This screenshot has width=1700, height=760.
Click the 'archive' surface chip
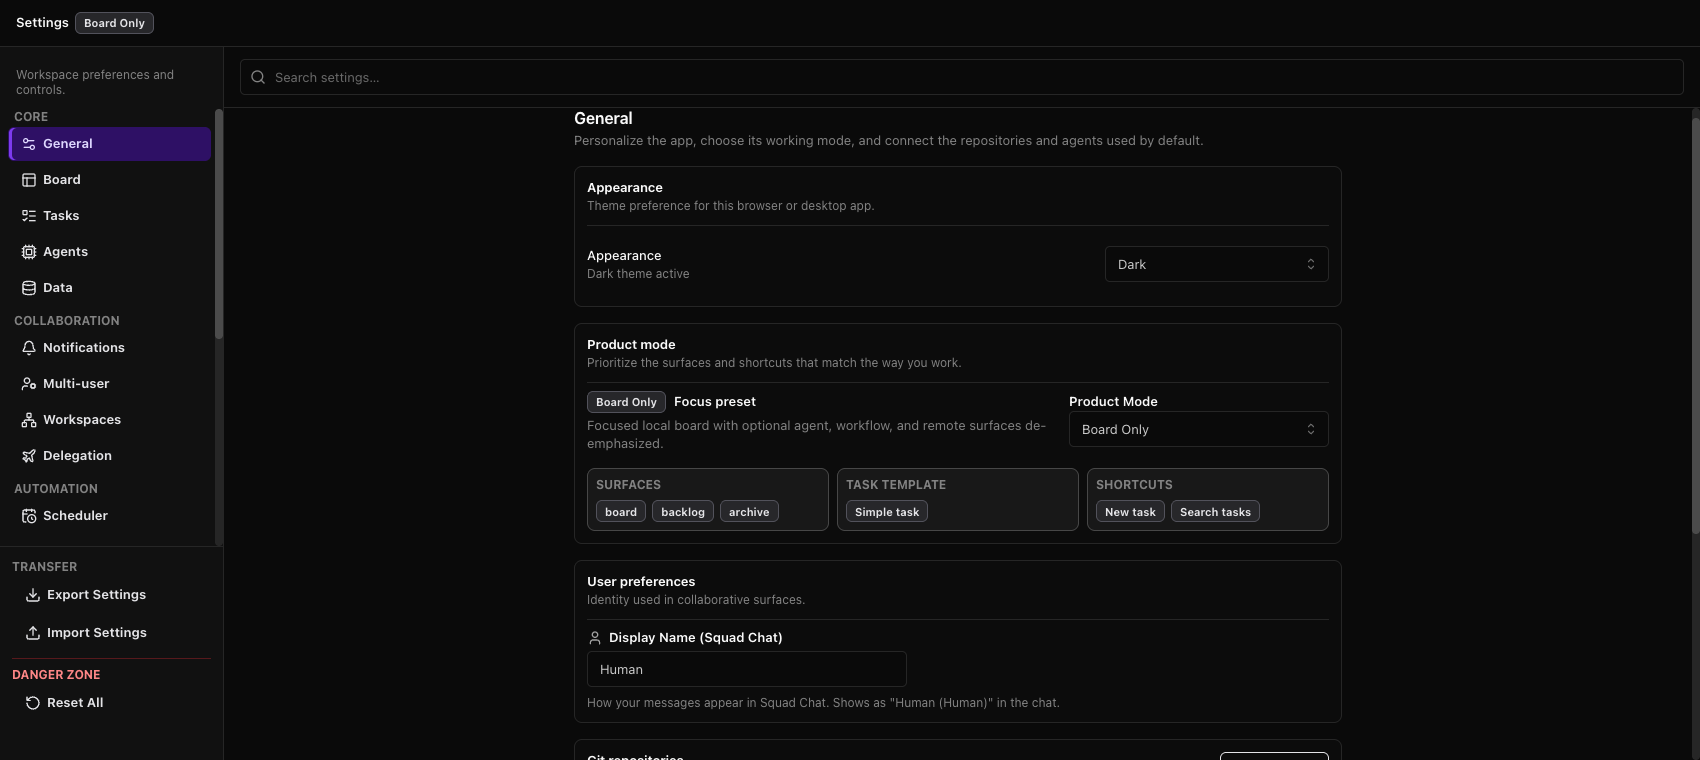click(x=749, y=512)
